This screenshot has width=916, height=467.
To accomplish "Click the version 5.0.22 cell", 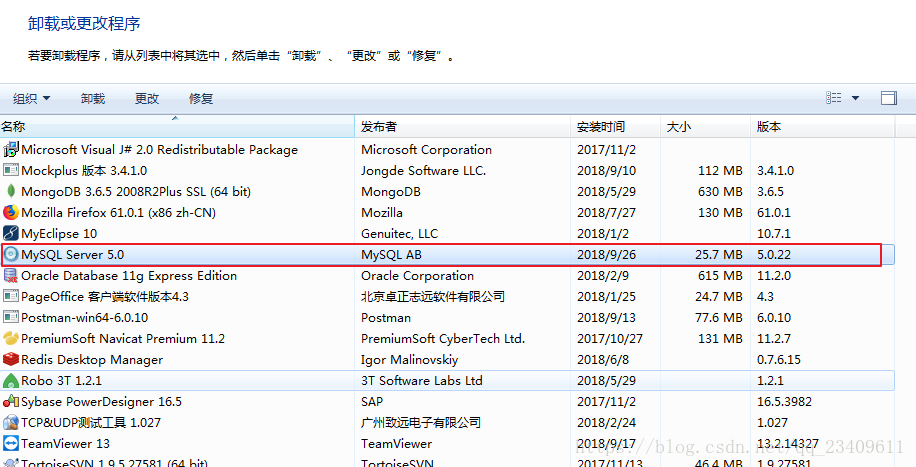I will [x=775, y=254].
